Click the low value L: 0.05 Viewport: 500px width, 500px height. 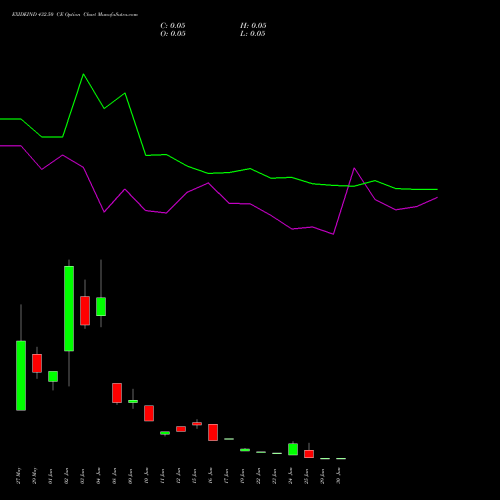tap(253, 34)
